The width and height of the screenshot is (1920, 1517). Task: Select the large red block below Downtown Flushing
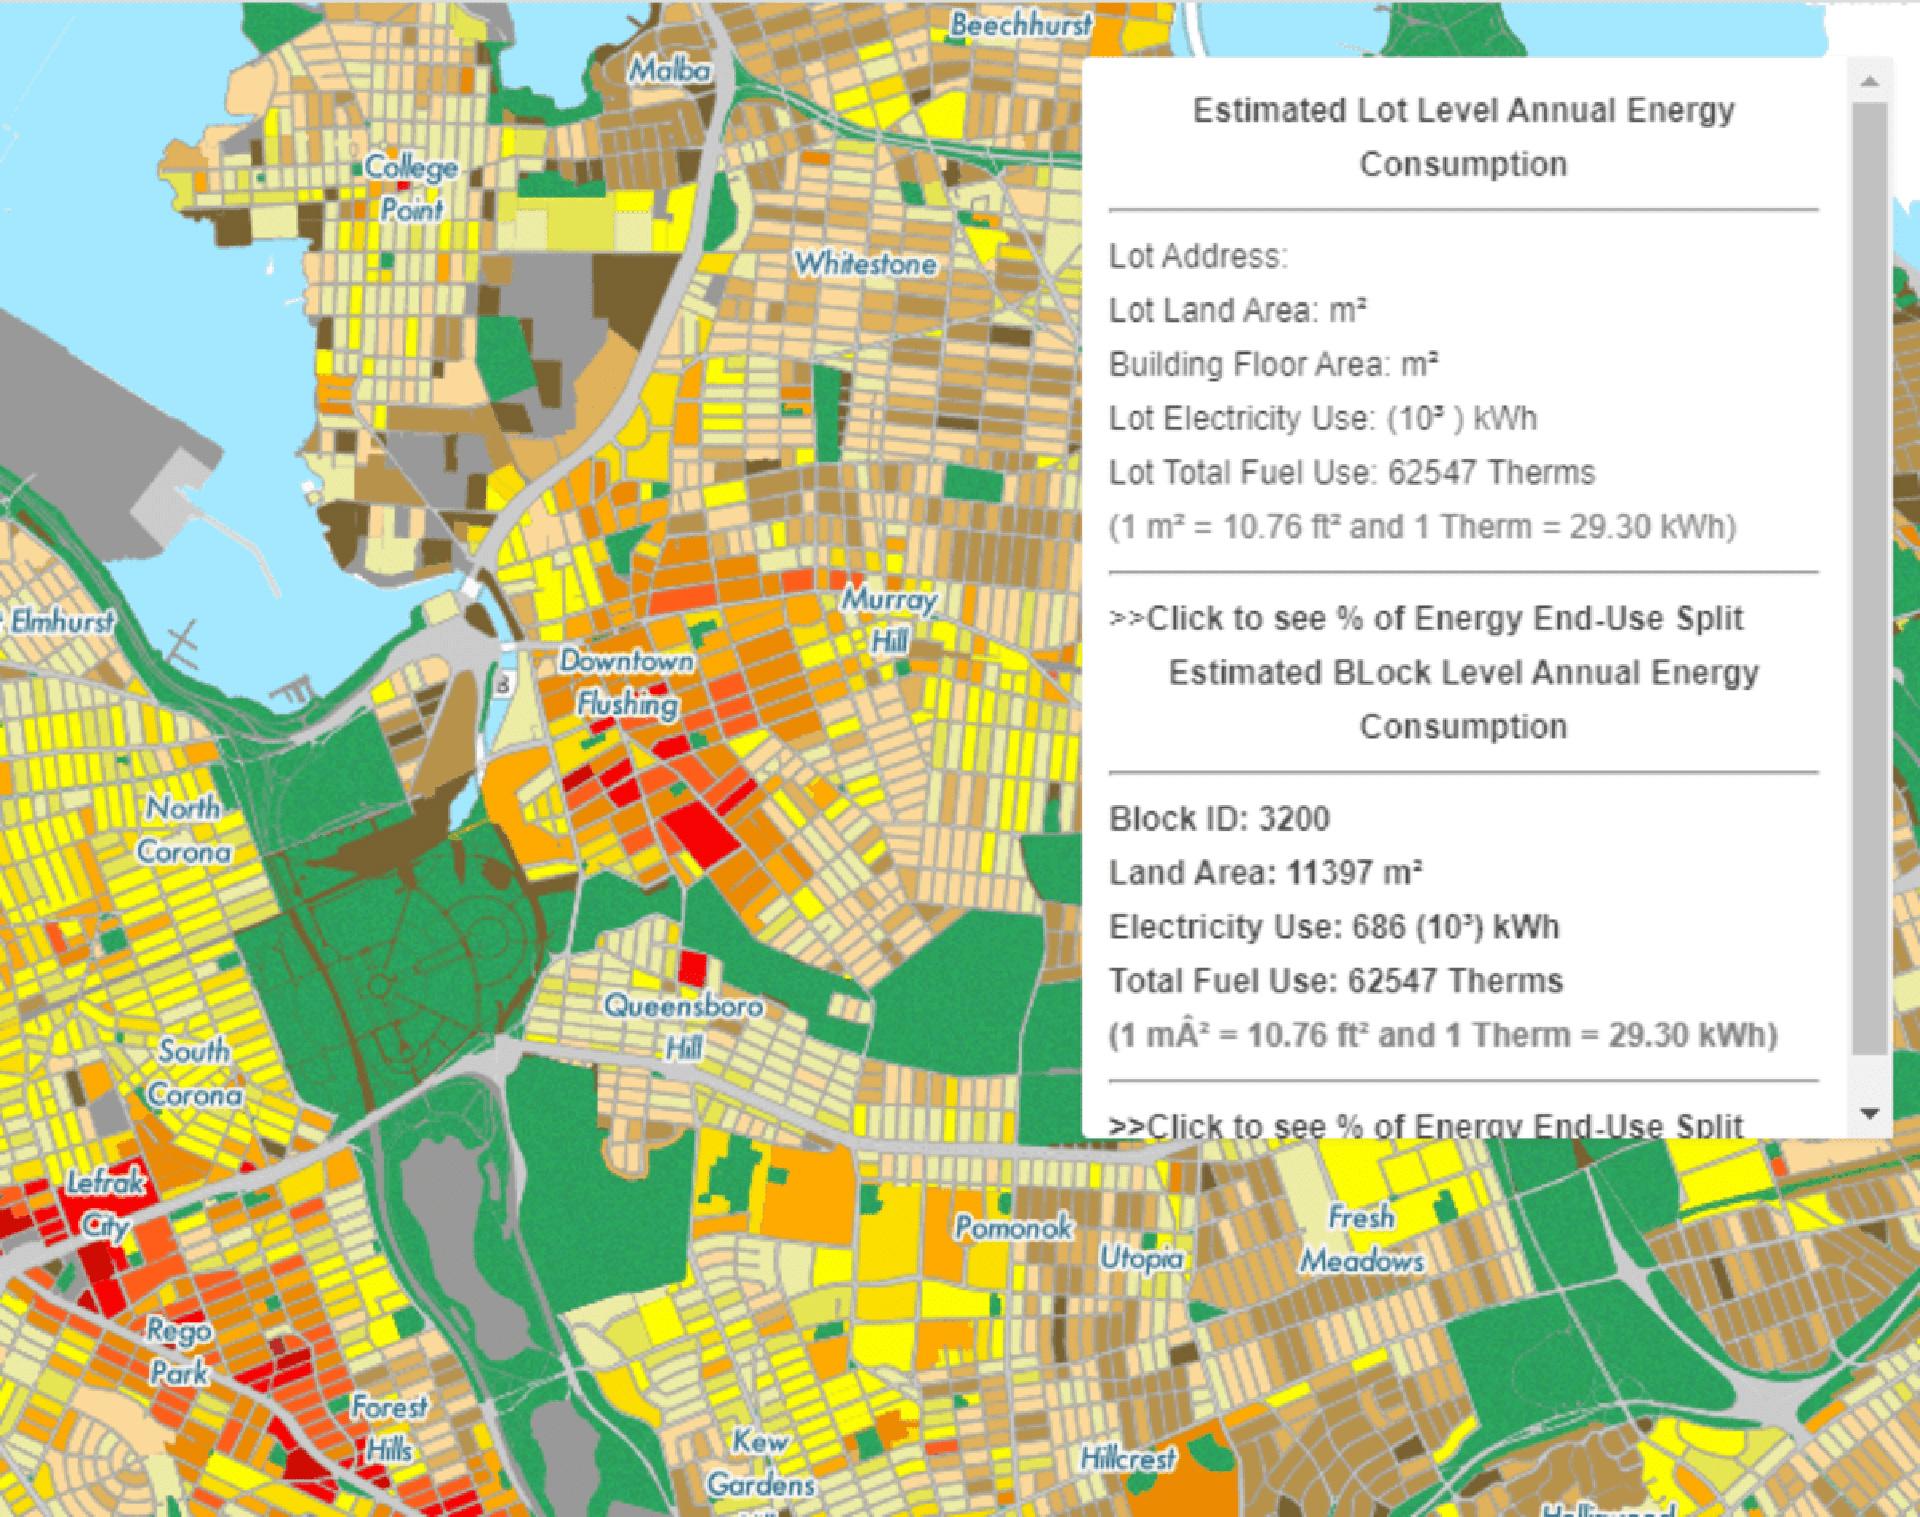click(x=700, y=833)
